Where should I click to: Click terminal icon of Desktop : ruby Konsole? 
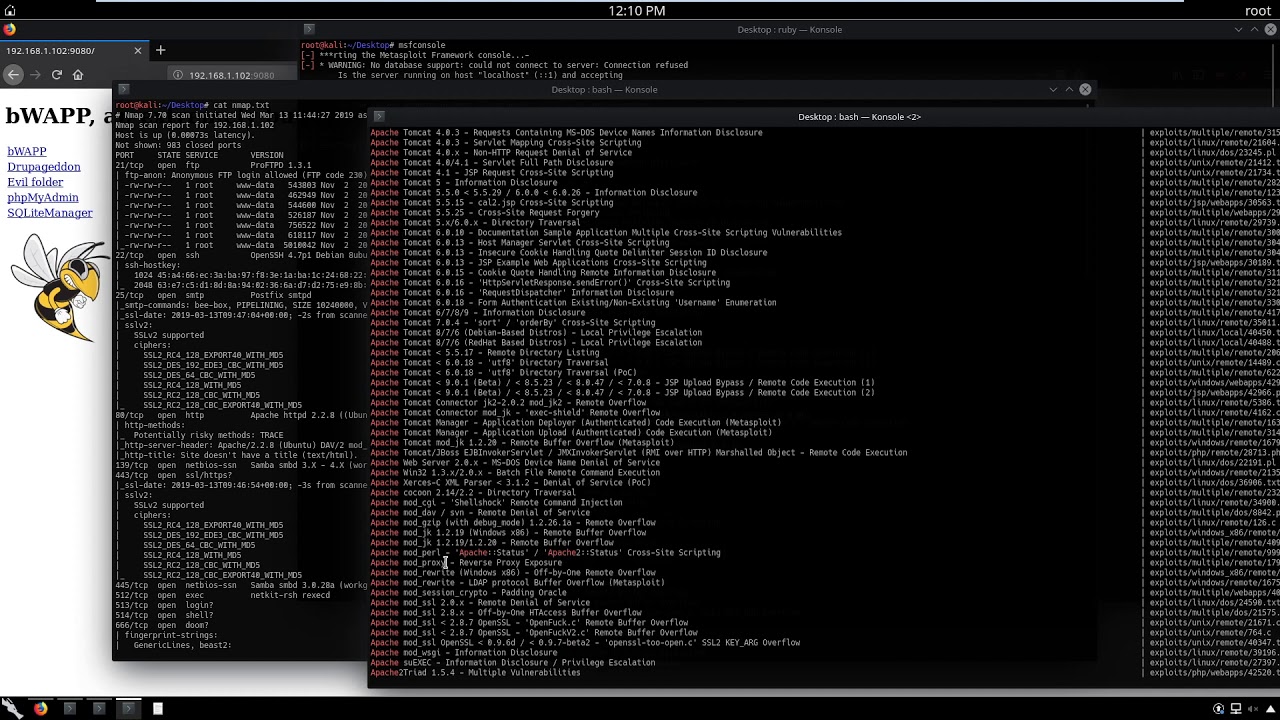[x=309, y=30]
